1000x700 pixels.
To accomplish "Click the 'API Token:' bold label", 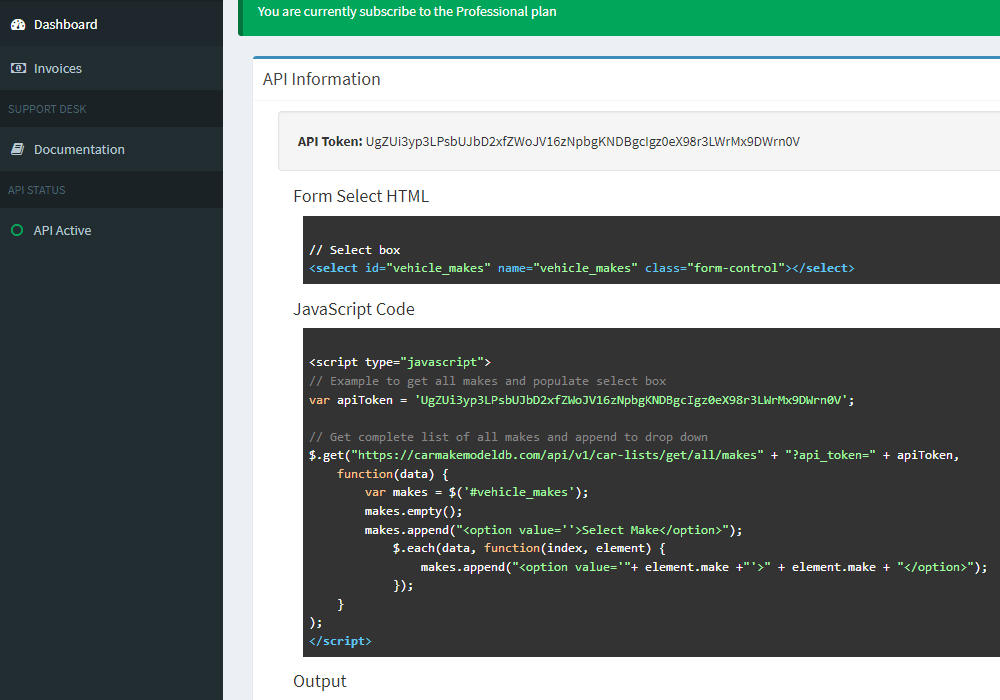I will (x=330, y=142).
